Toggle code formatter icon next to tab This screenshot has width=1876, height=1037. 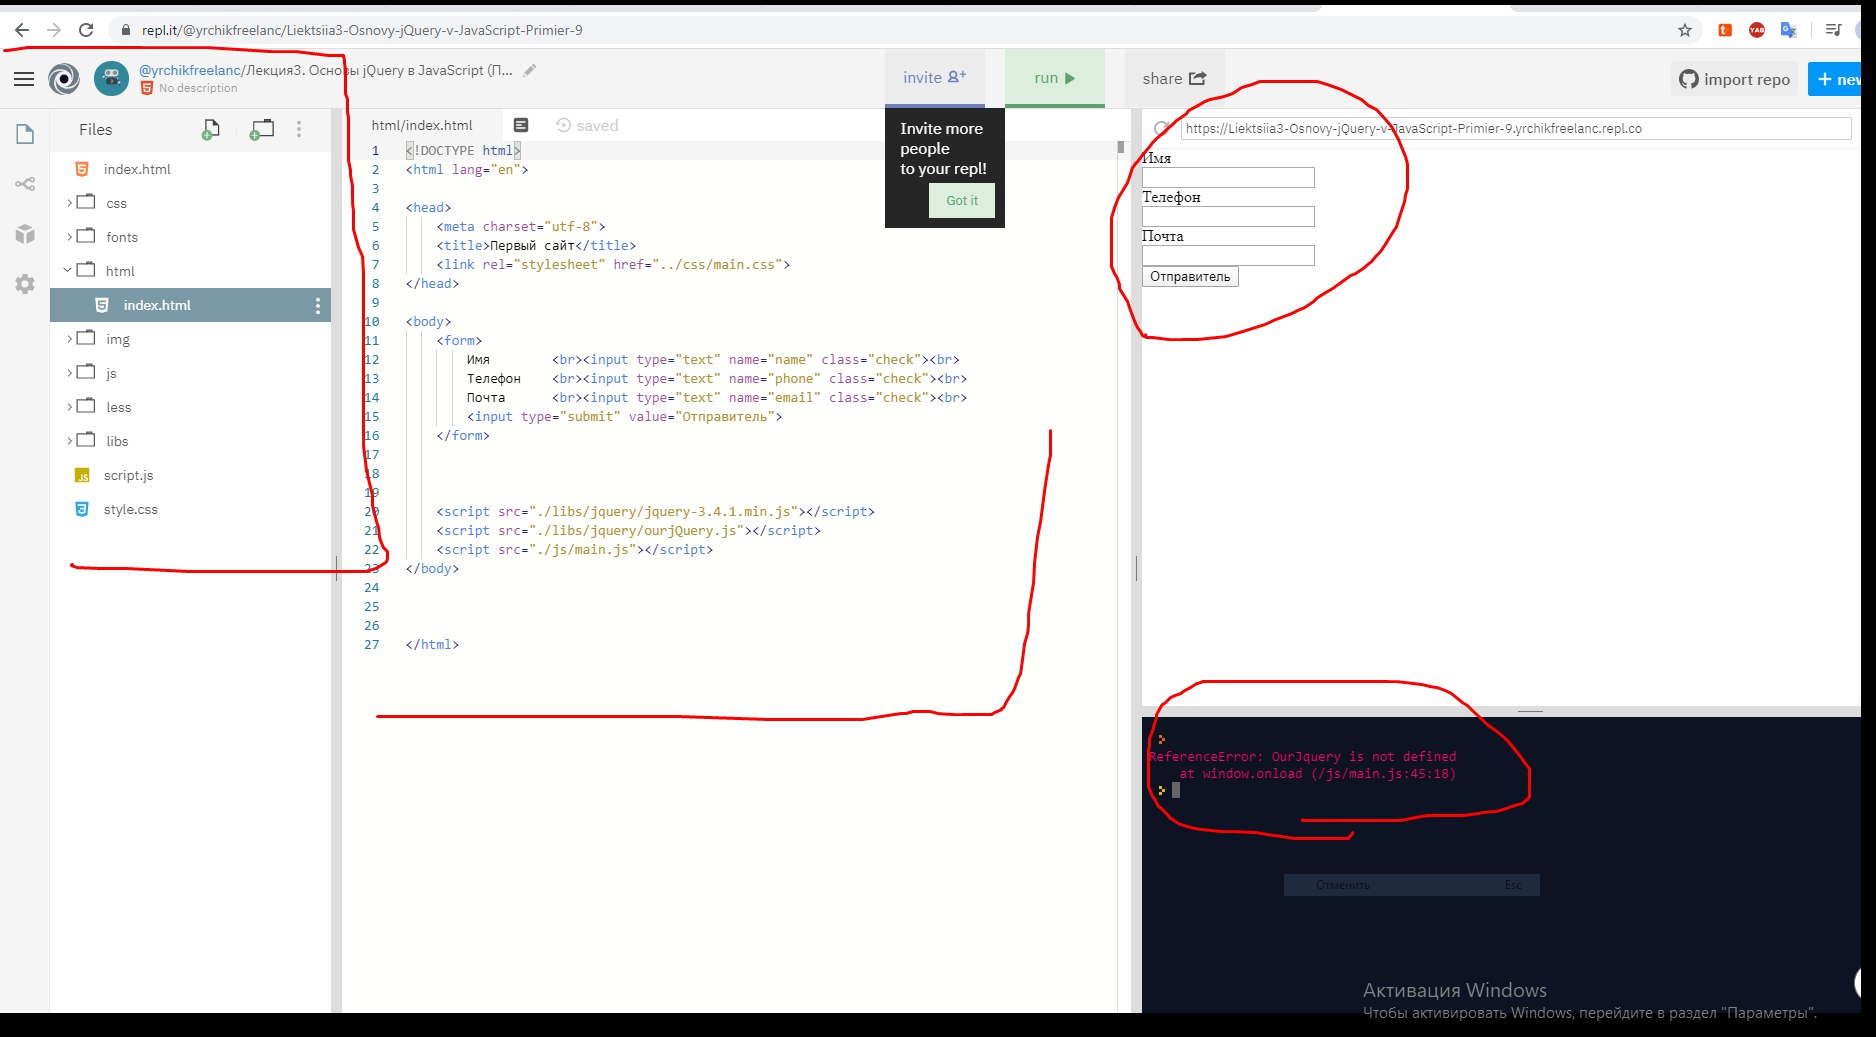coord(521,125)
